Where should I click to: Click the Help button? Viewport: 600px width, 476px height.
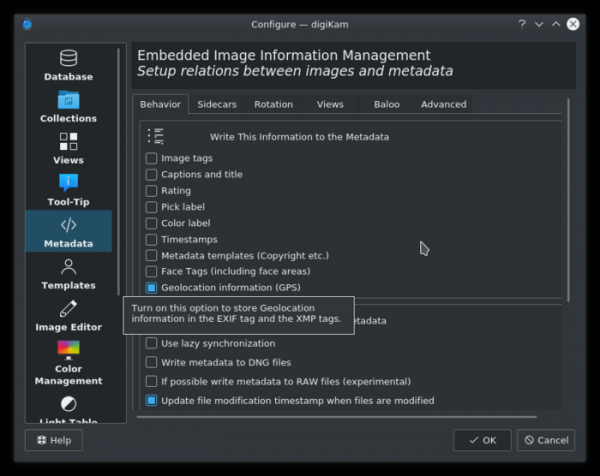53,440
